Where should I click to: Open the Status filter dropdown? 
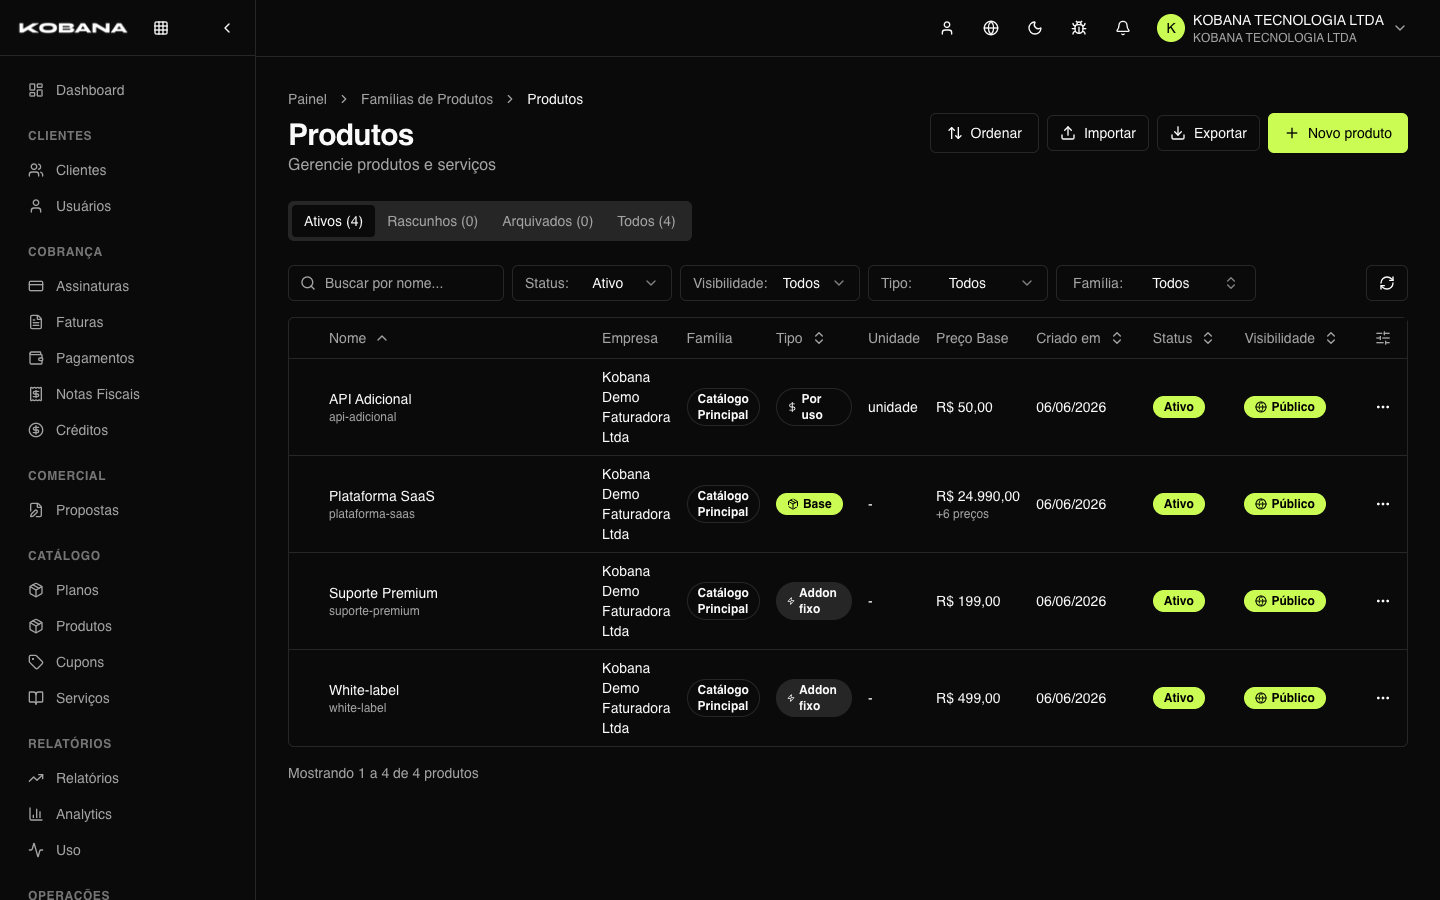(592, 283)
